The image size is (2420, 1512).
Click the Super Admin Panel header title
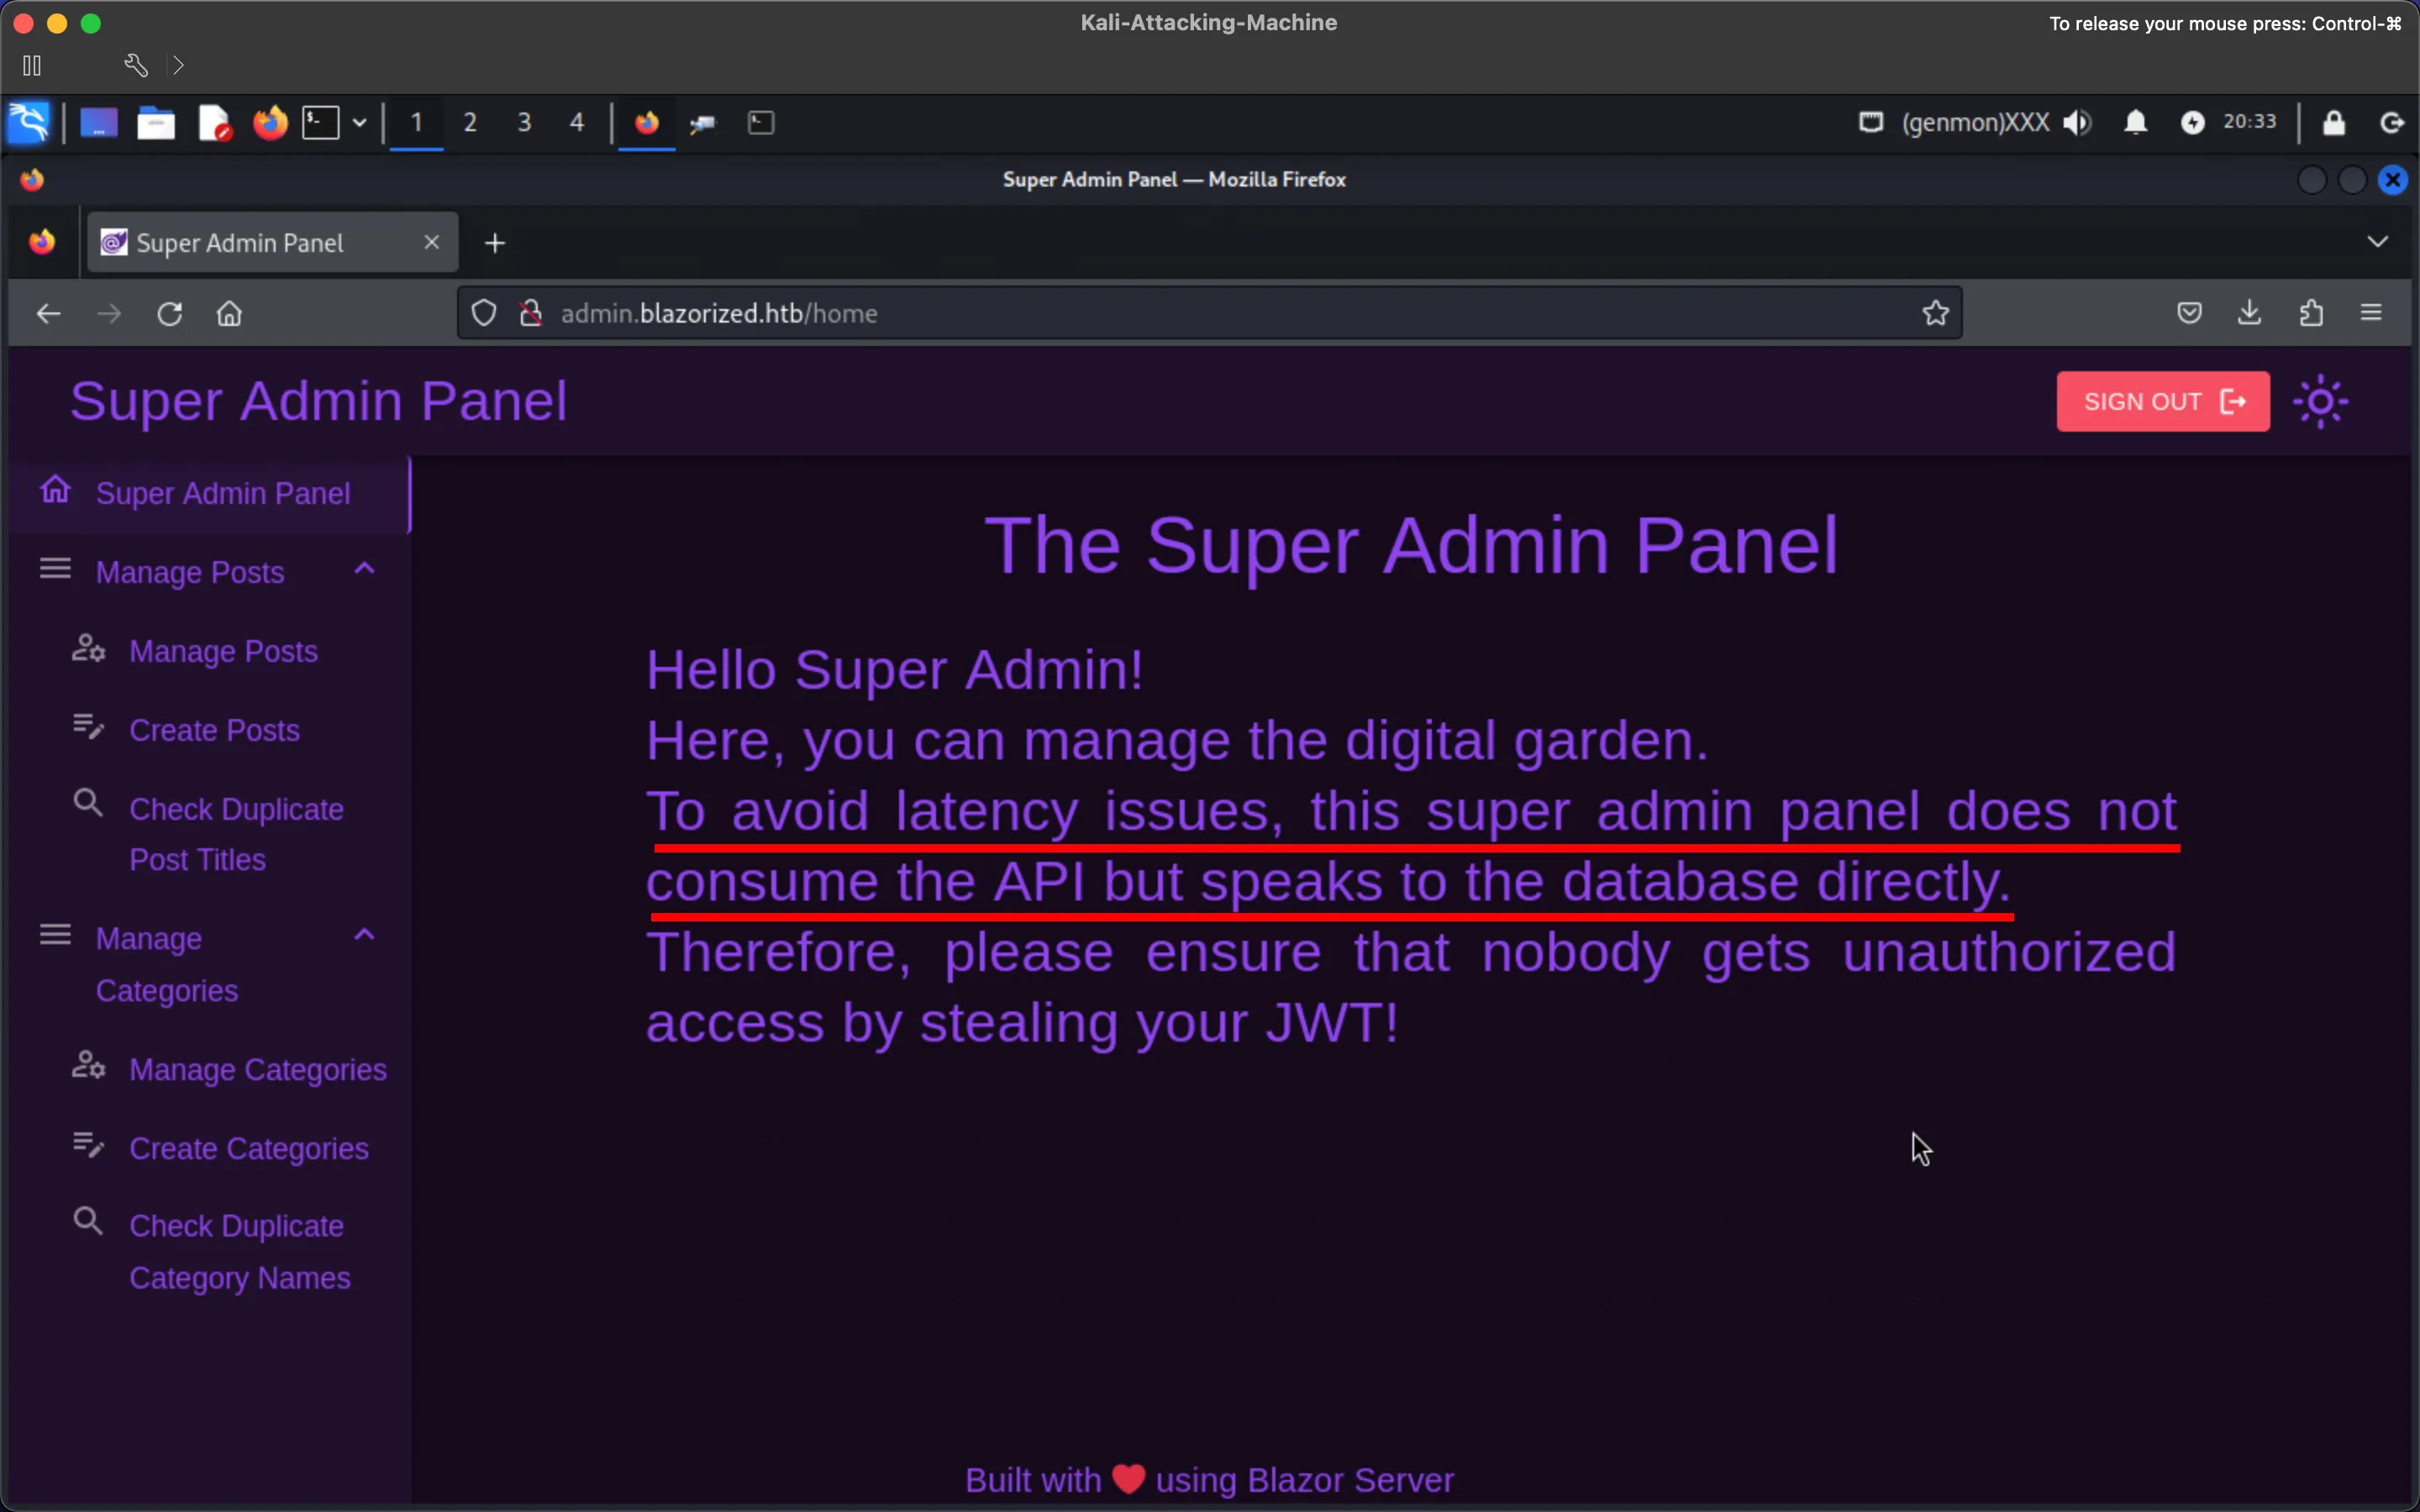[x=318, y=402]
